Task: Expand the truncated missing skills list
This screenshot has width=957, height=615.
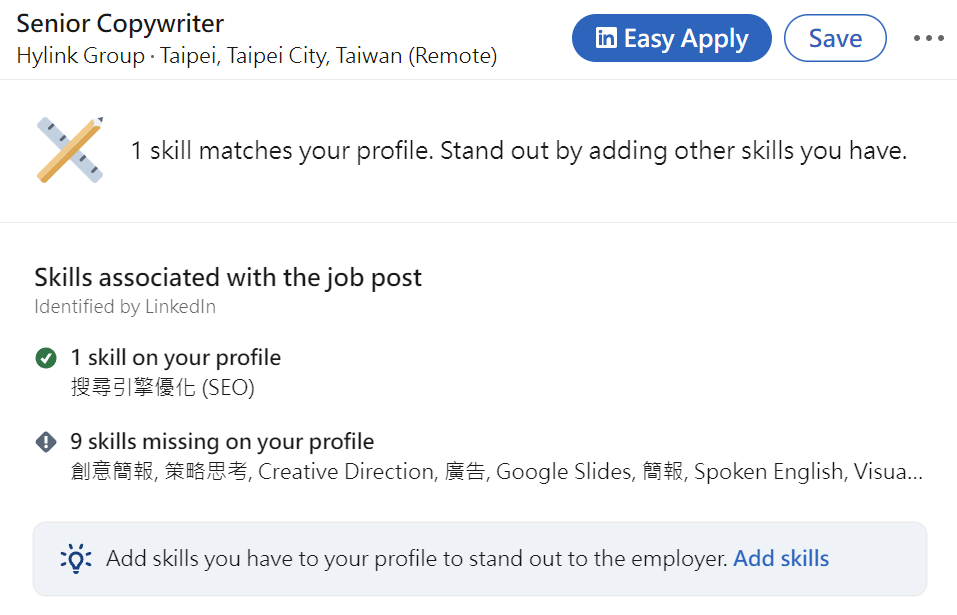Action: click(888, 472)
